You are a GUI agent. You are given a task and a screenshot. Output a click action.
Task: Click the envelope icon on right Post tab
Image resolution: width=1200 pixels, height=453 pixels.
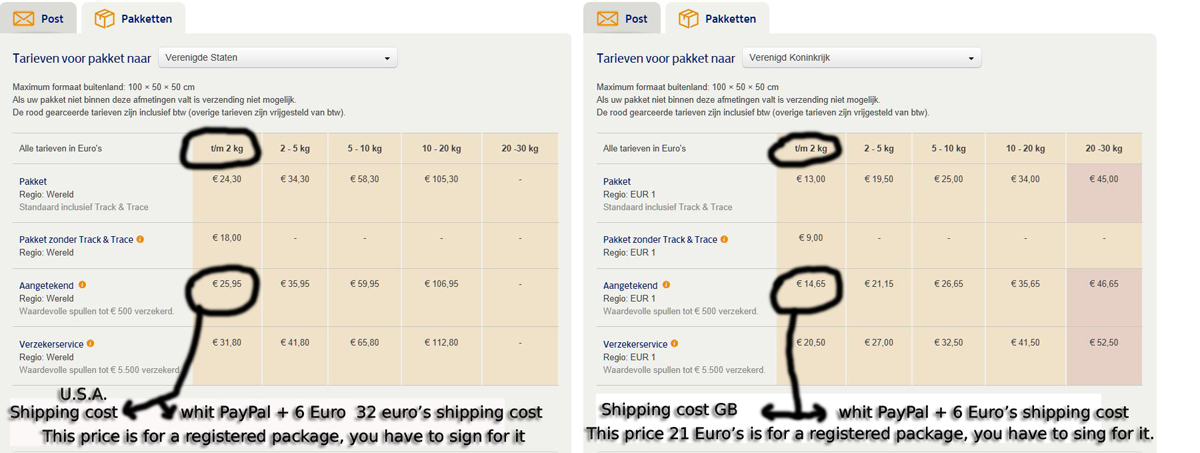(x=607, y=18)
